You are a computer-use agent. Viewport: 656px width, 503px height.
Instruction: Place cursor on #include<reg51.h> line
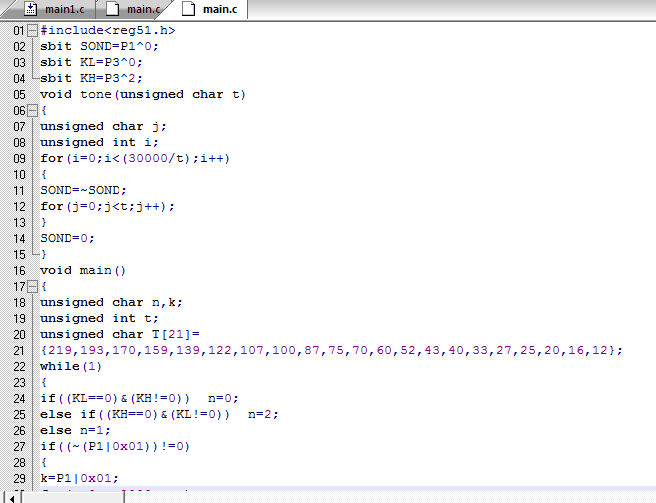[x=108, y=31]
